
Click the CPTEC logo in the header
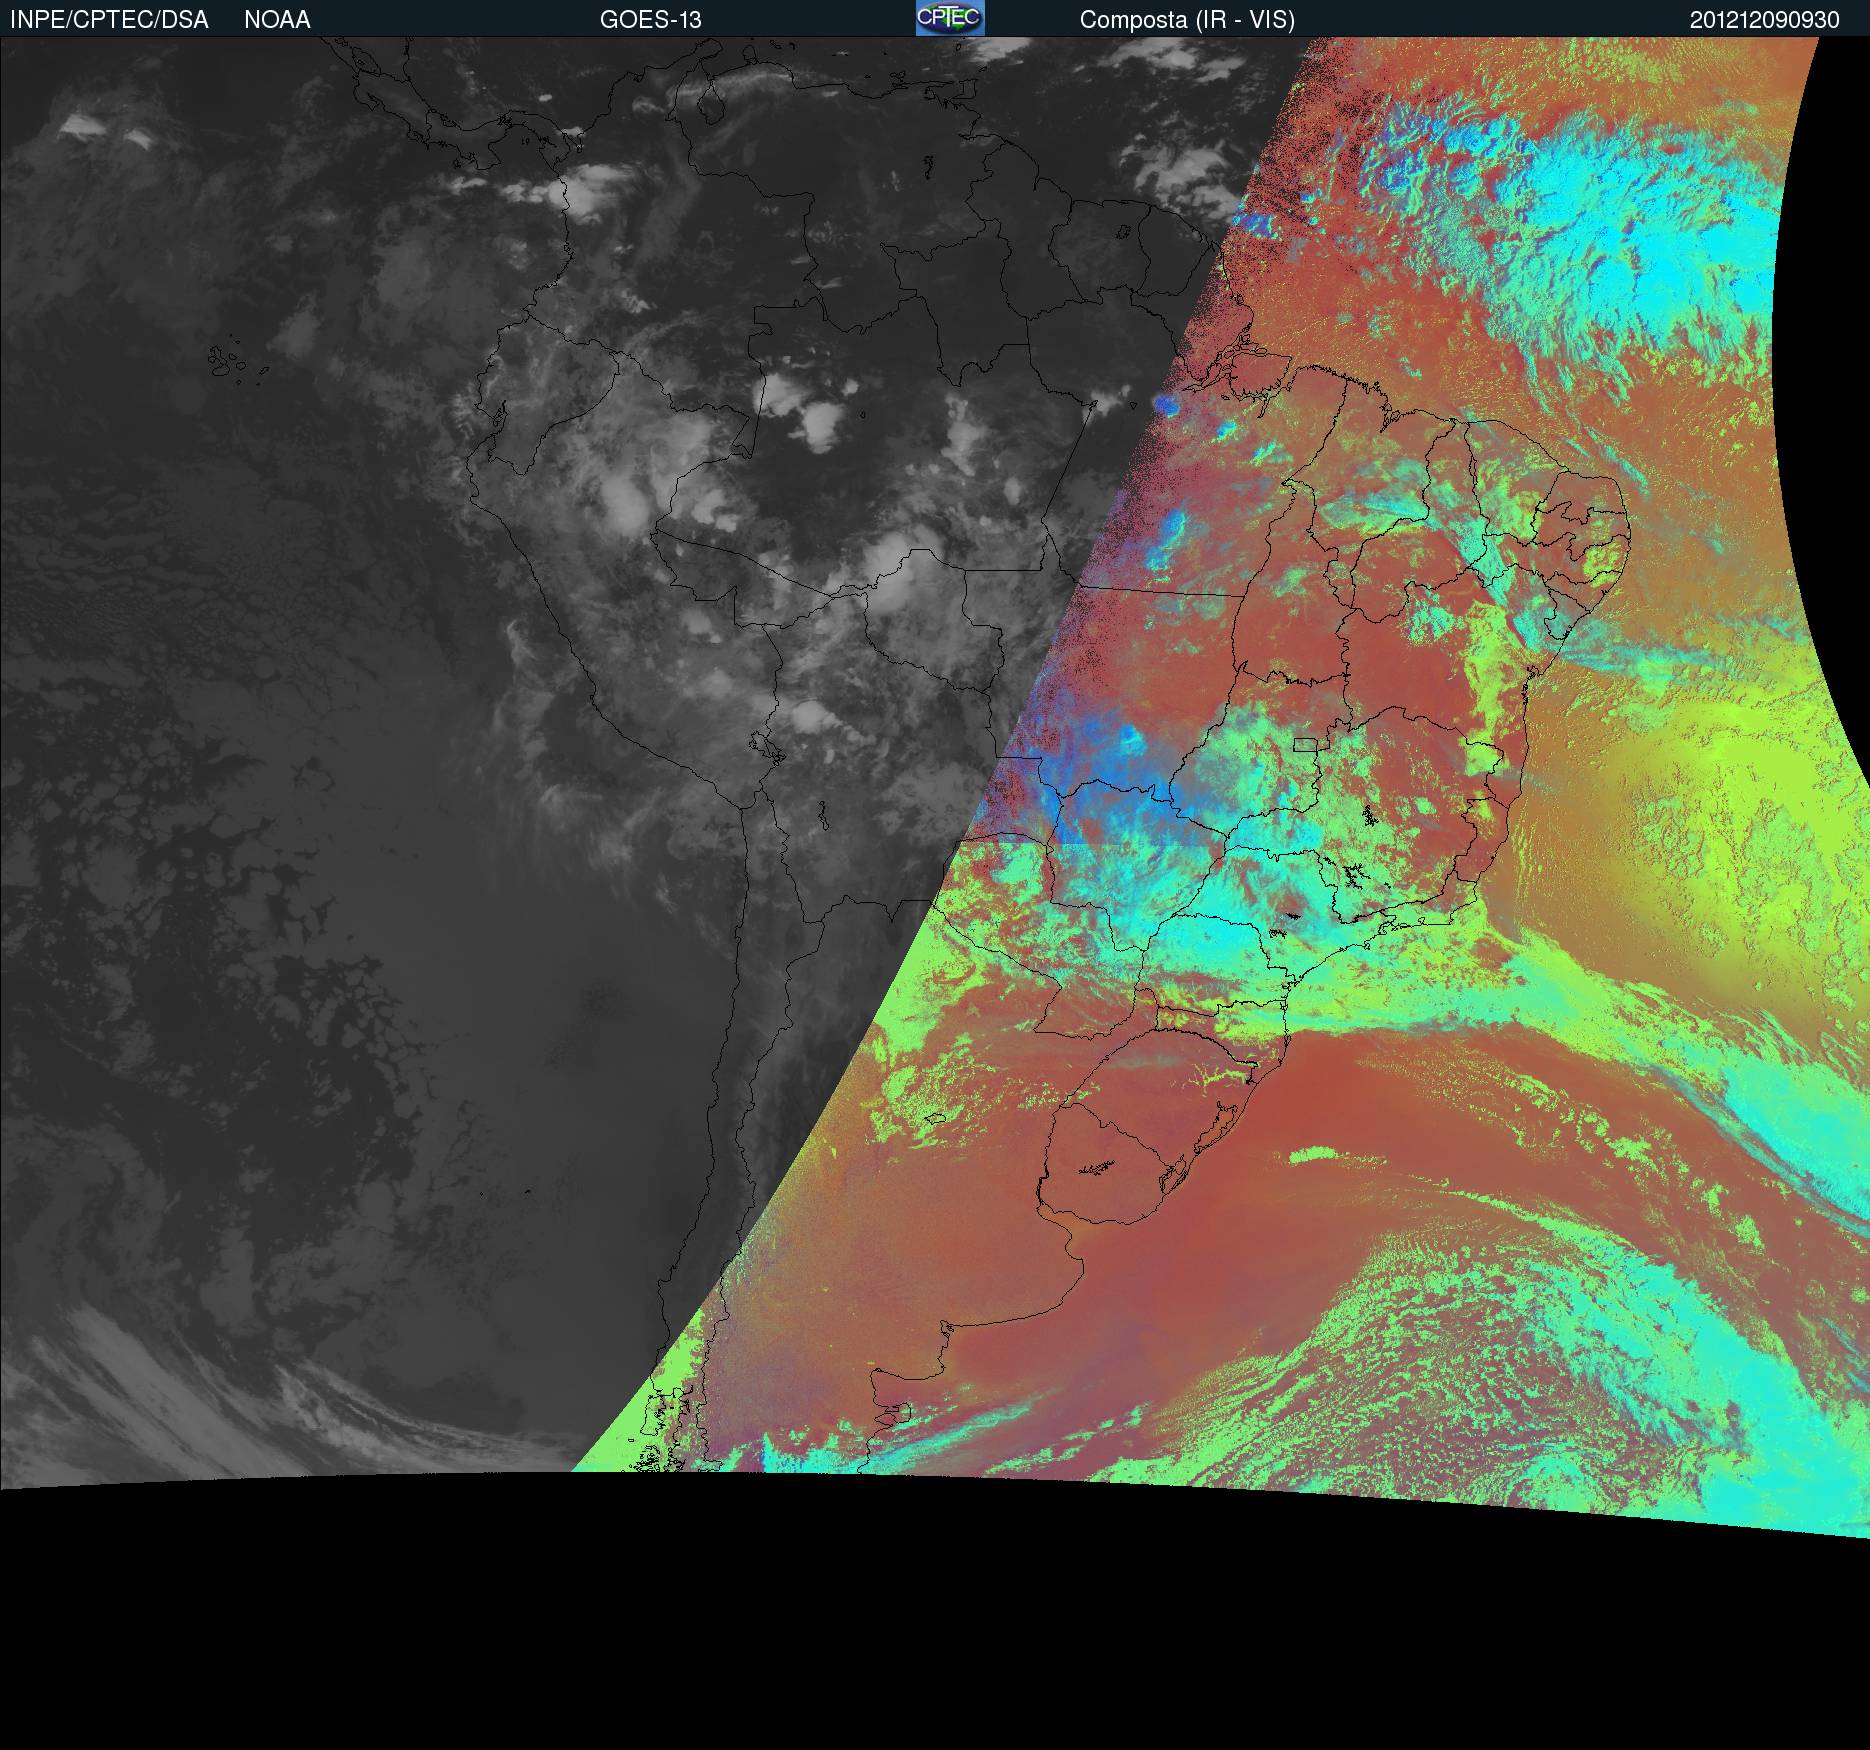[x=950, y=18]
